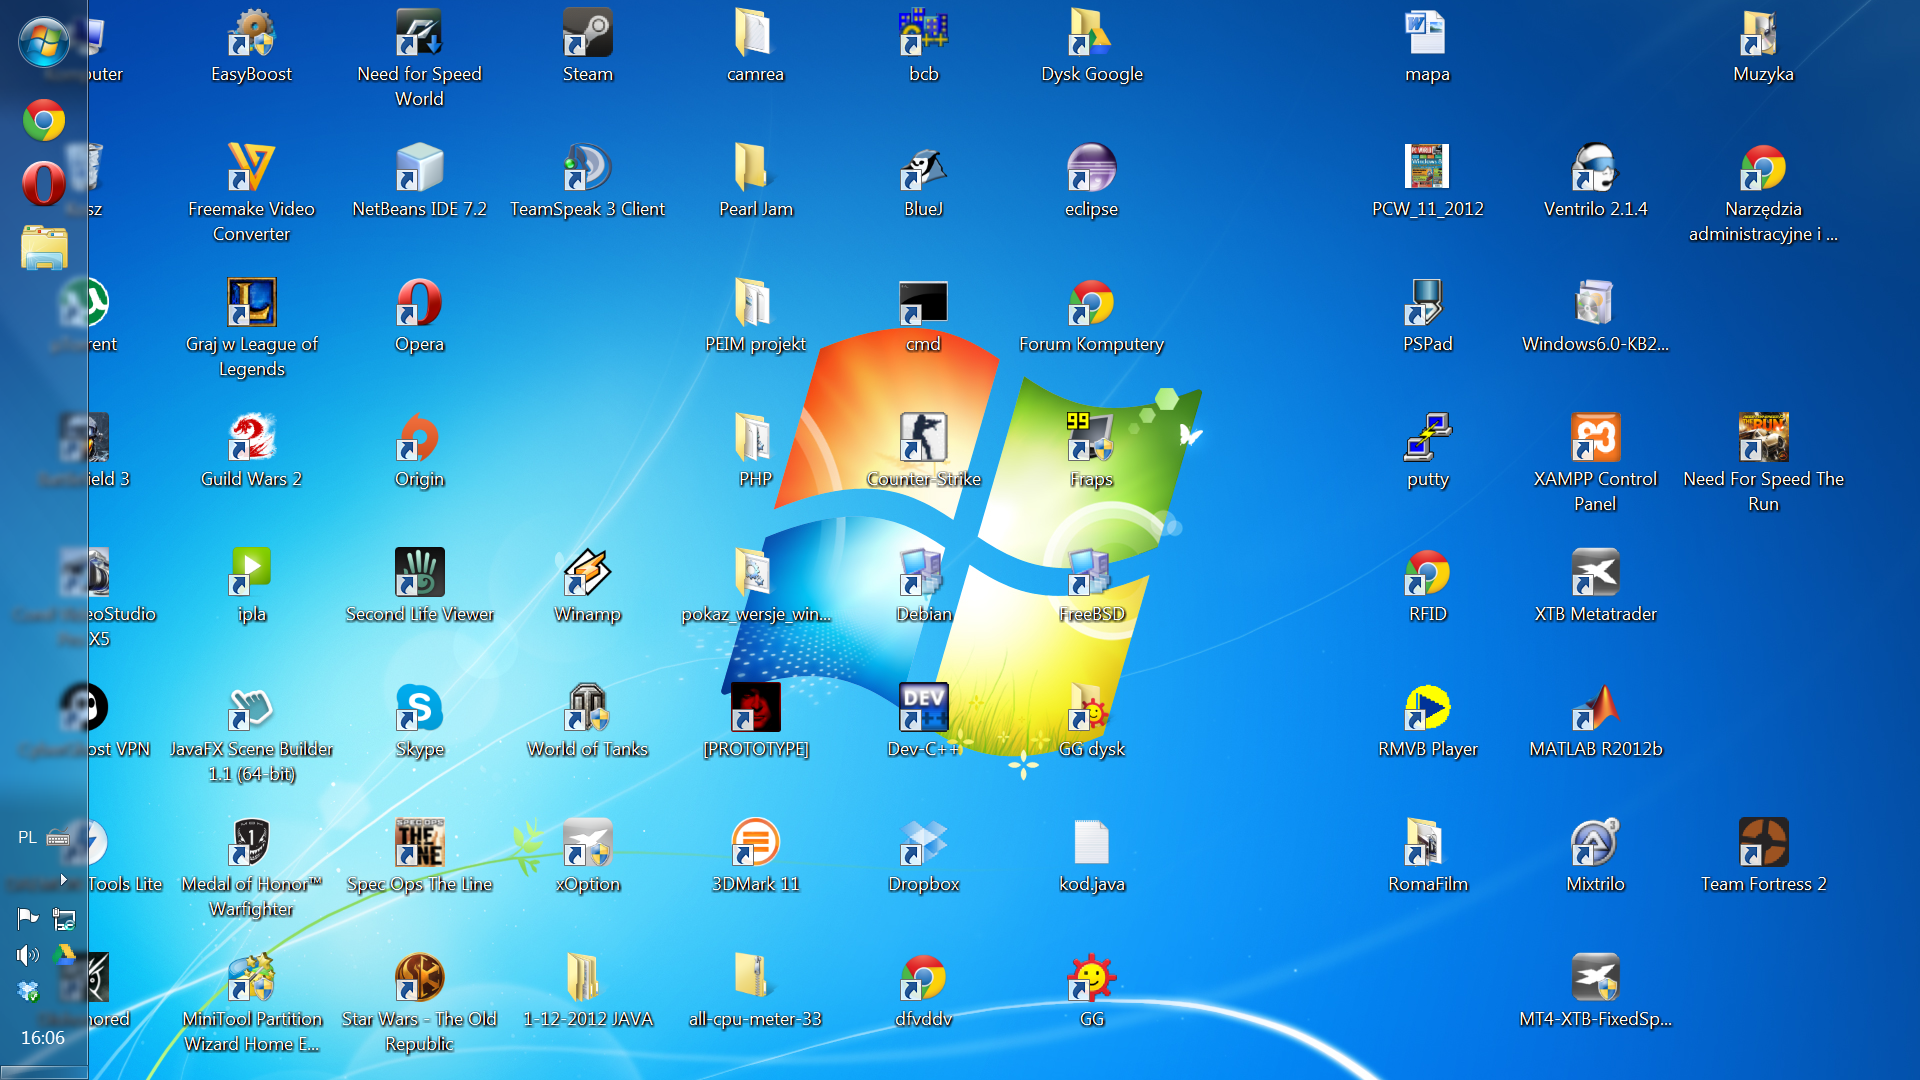Viewport: 1920px width, 1080px height.
Task: Select the Second Life Viewer shortcut
Action: [419, 586]
